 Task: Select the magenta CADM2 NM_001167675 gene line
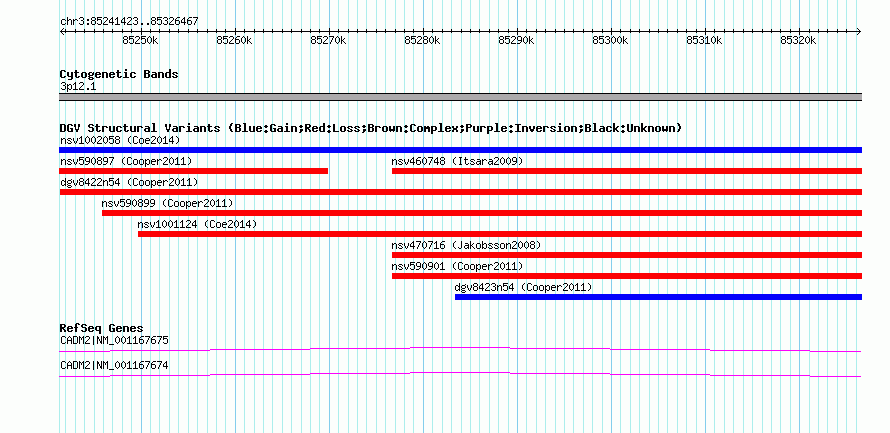460,350
